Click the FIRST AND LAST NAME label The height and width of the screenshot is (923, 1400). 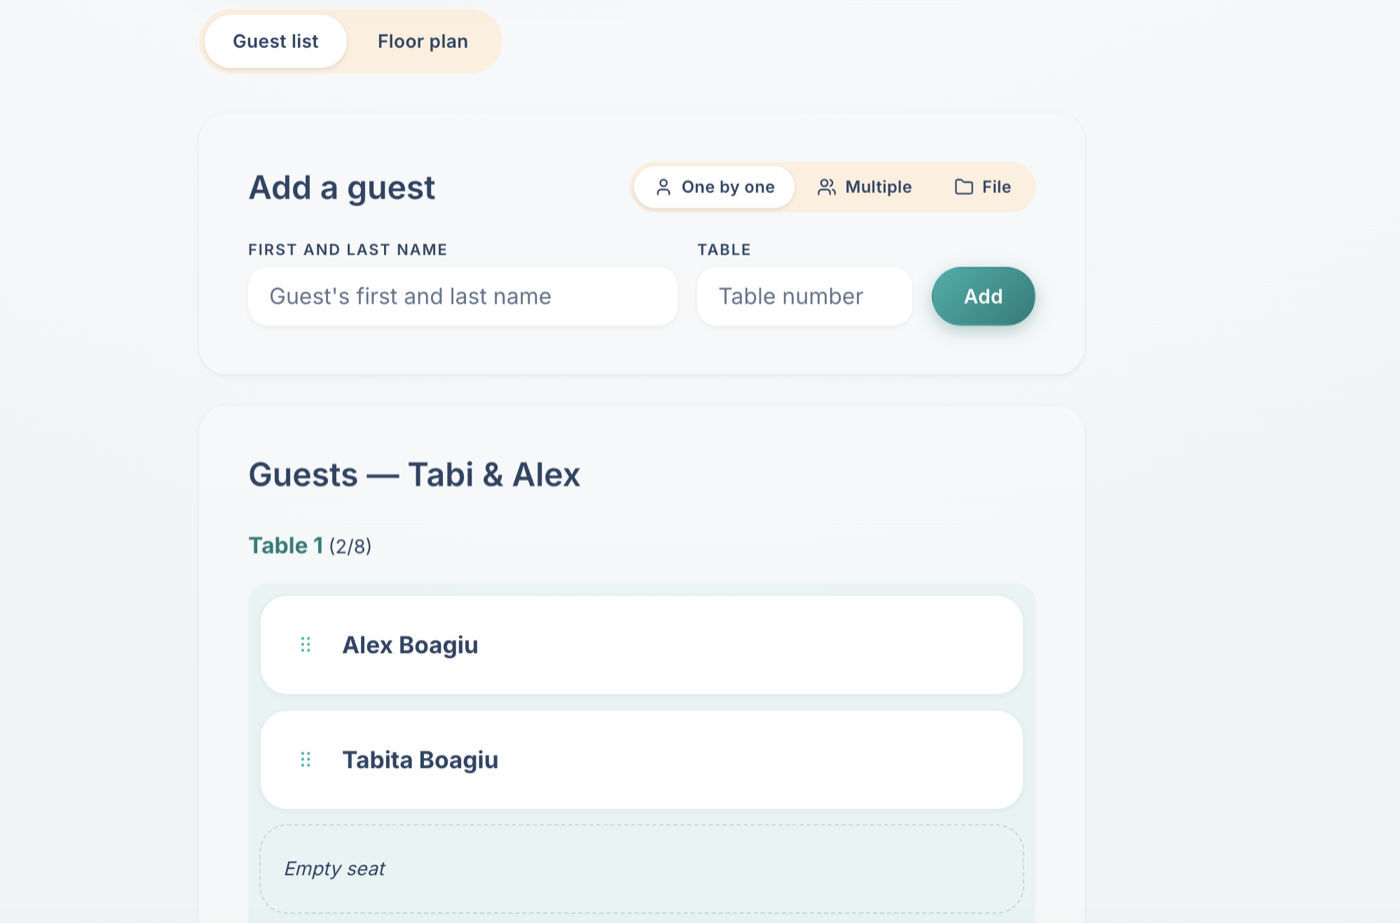[348, 250]
